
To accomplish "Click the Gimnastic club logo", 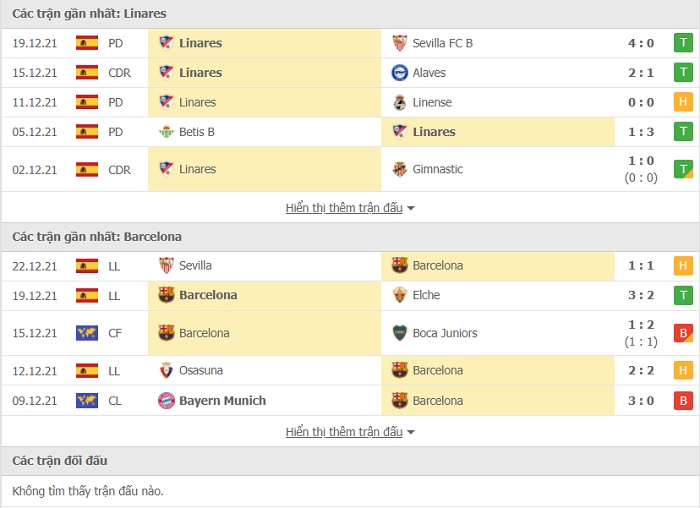I will point(400,169).
